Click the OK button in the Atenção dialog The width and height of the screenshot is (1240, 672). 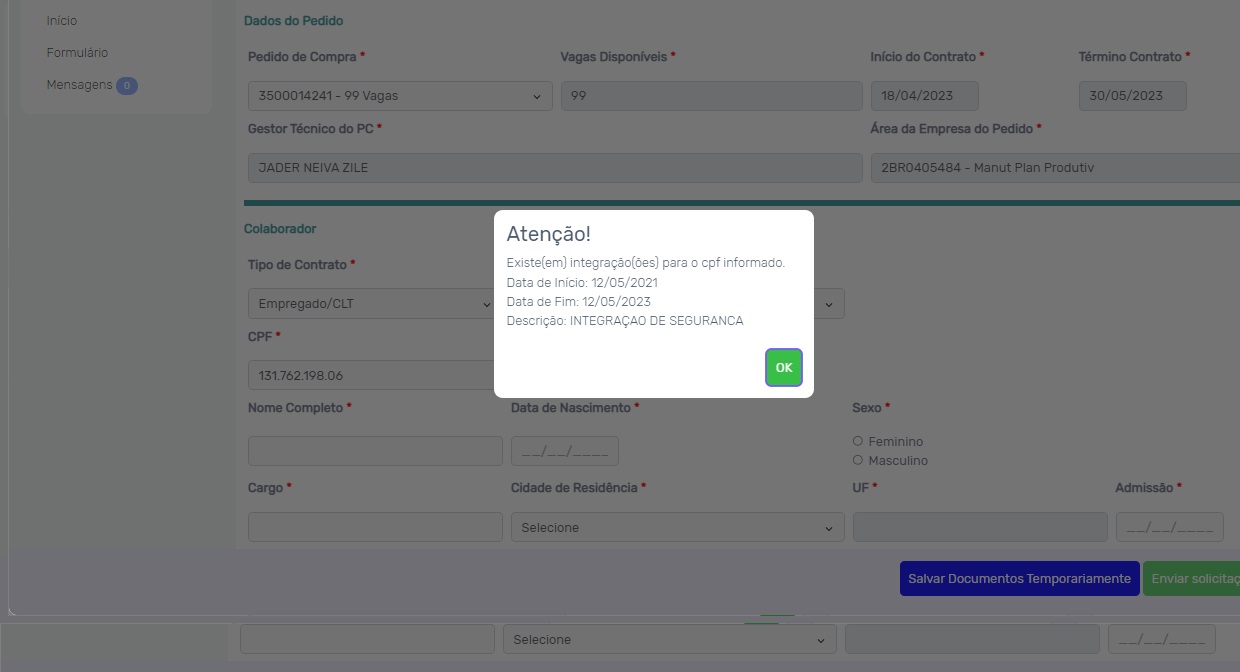(783, 368)
